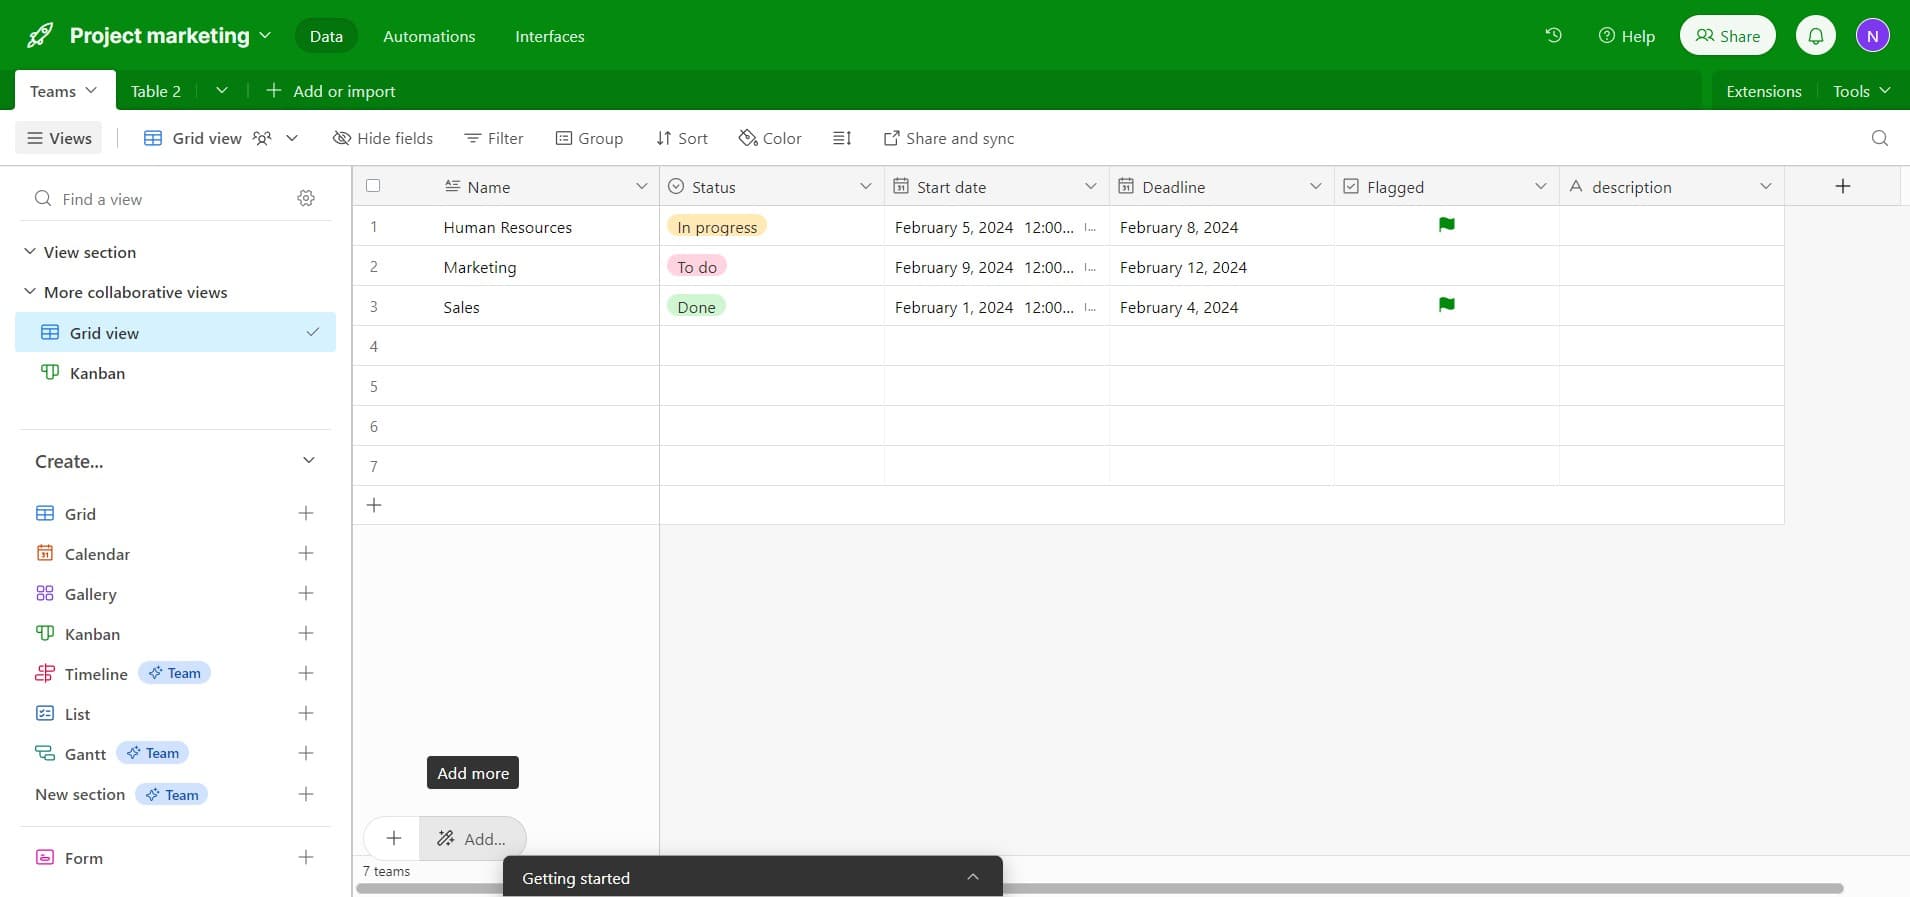Click the search magnifier icon
This screenshot has width=1910, height=897.
[1879, 138]
